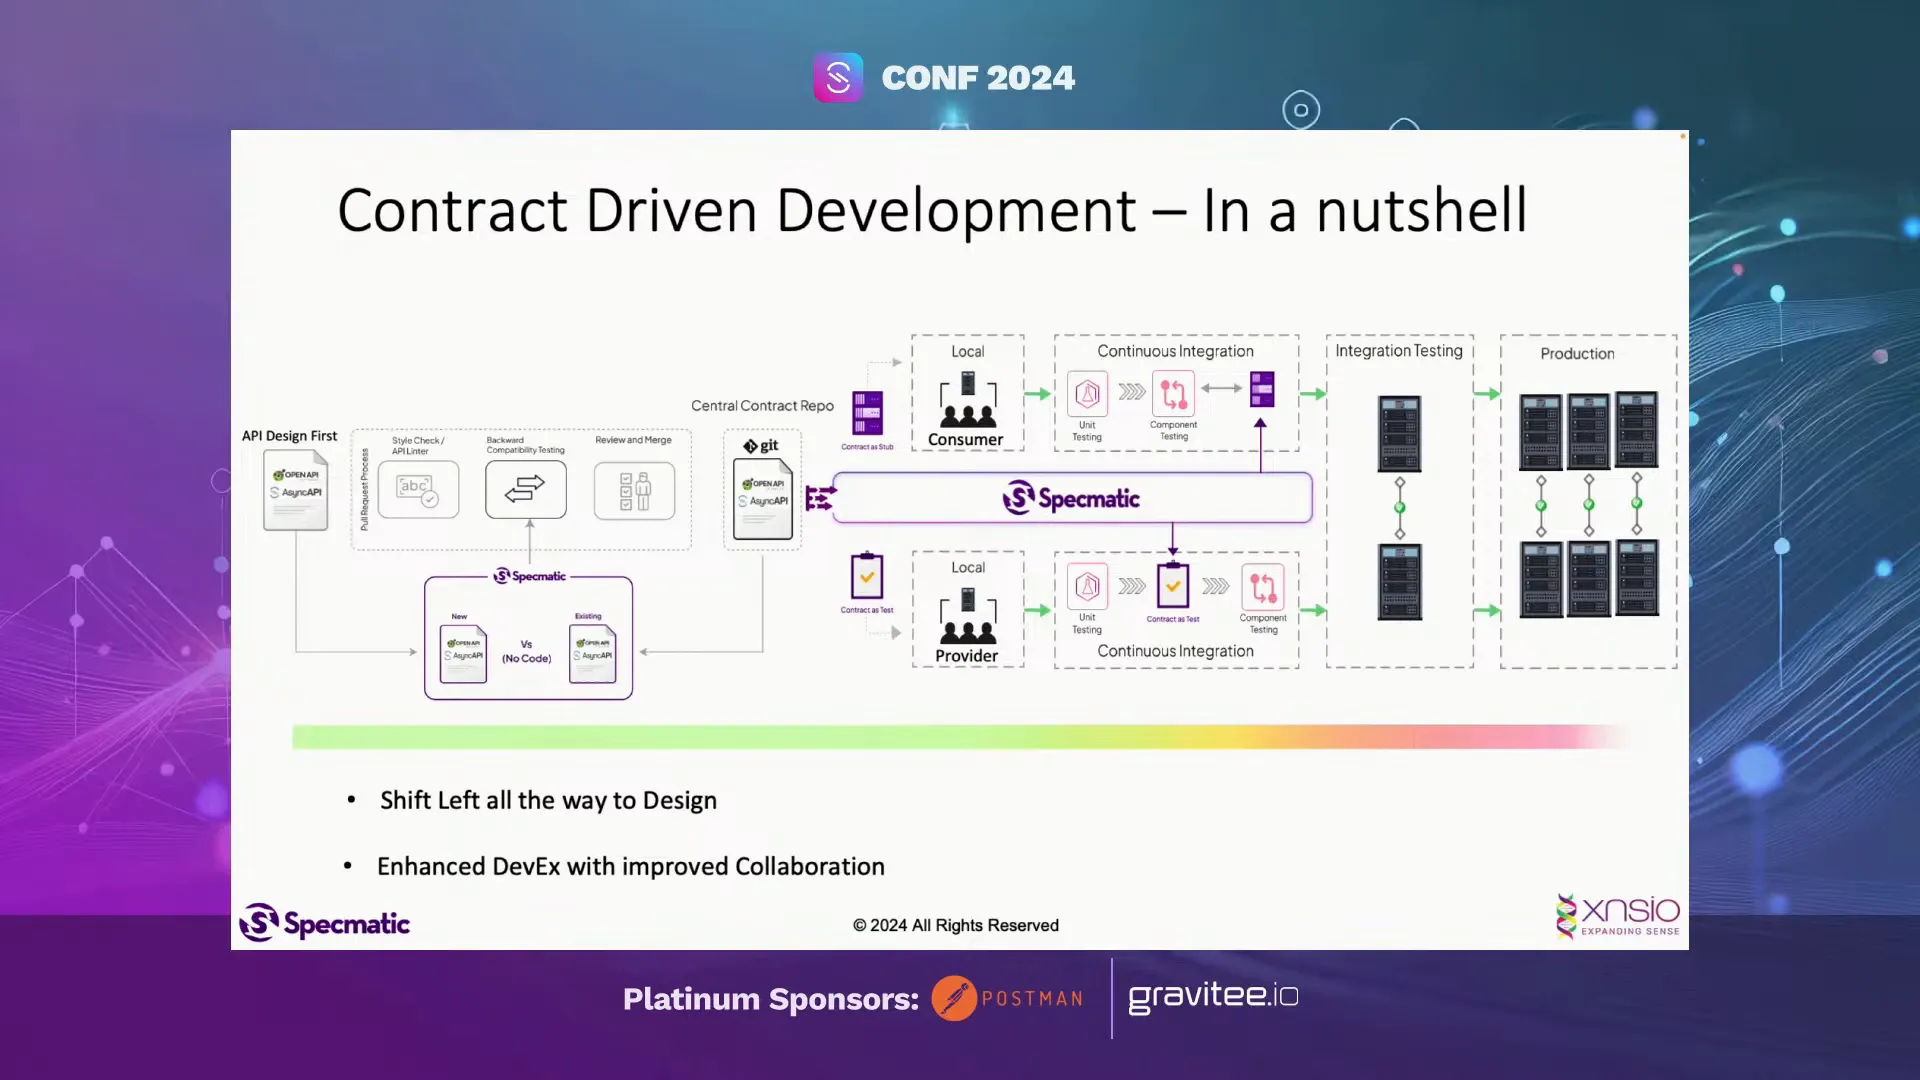This screenshot has height=1080, width=1920.
Task: Click the provider CI Contract as Test icon
Action: point(1173,586)
